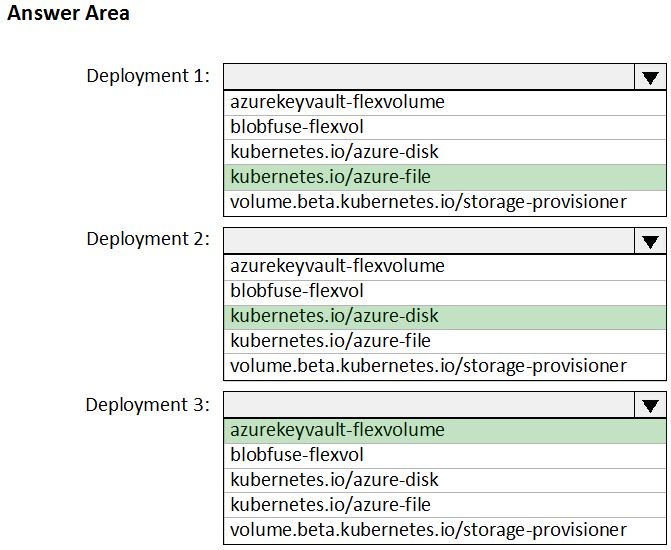Image resolution: width=671 pixels, height=550 pixels.
Task: Click the 'Deployment 1:' label
Action: [148, 76]
